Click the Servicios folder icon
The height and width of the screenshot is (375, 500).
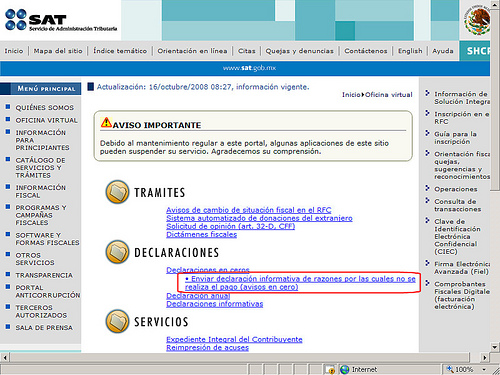pyautogui.click(x=117, y=321)
